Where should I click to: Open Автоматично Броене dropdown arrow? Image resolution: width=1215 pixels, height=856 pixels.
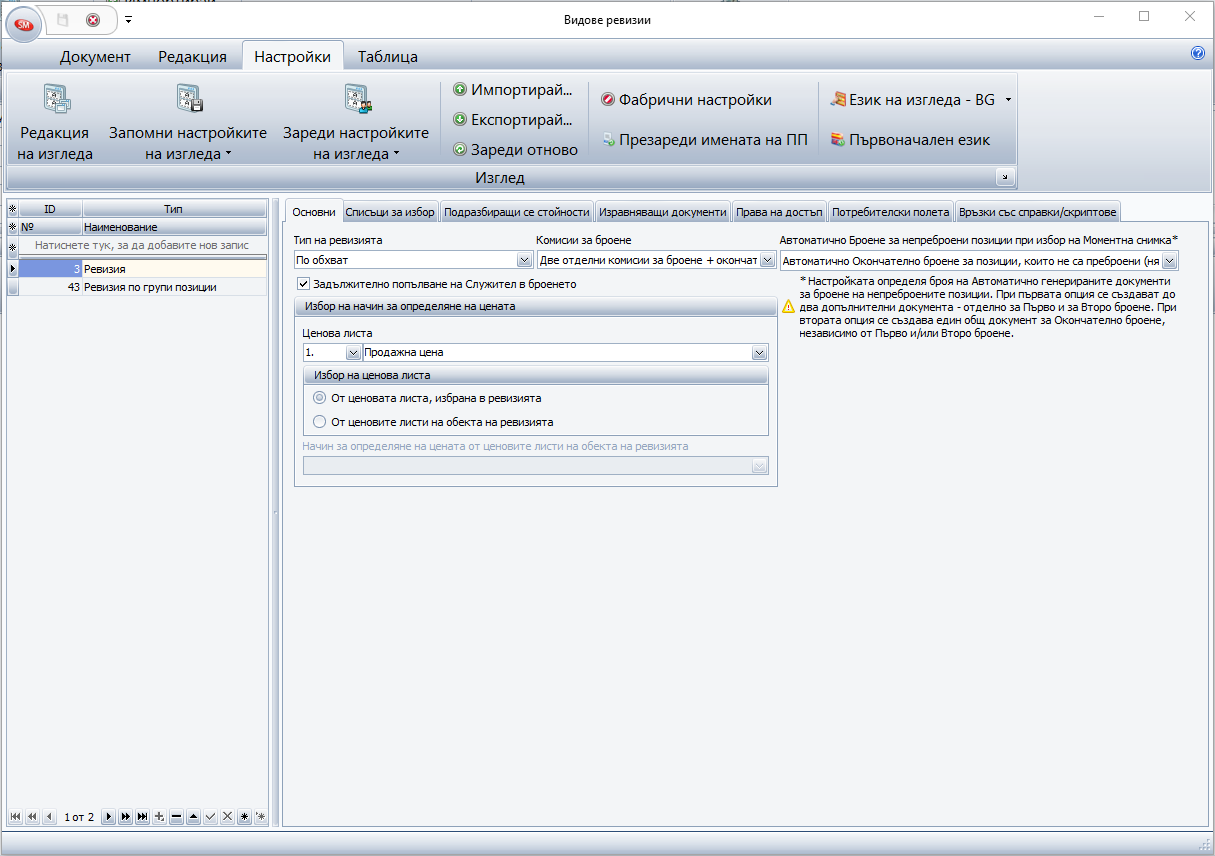pos(1170,260)
